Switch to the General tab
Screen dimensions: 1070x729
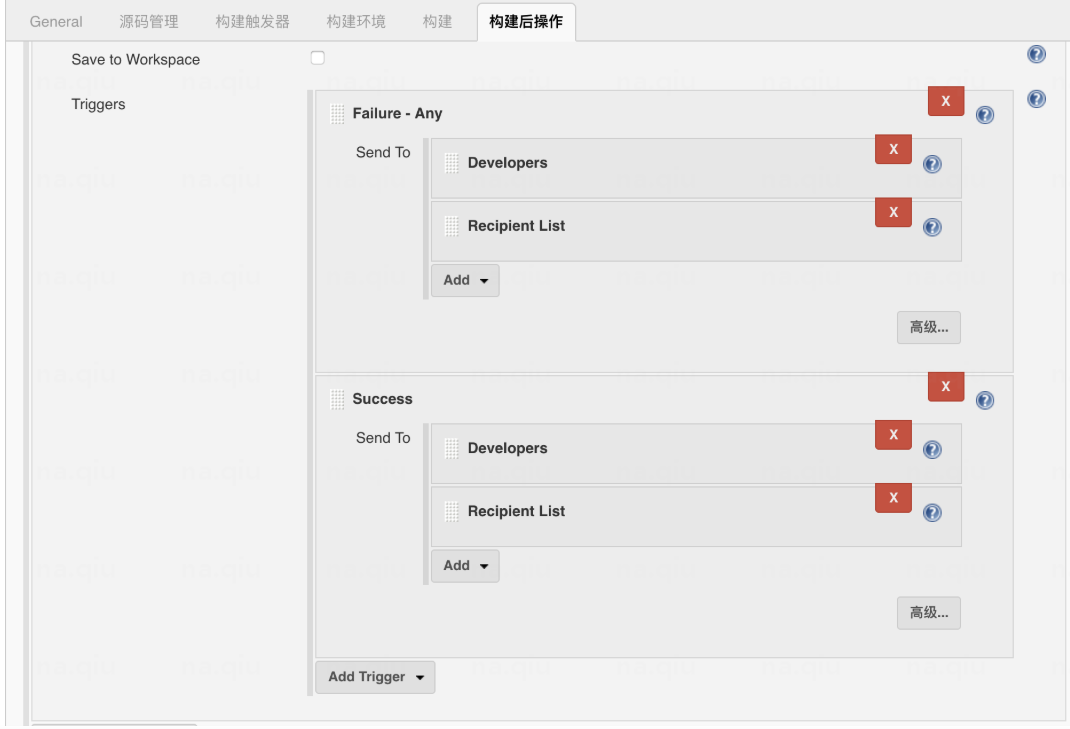56,22
